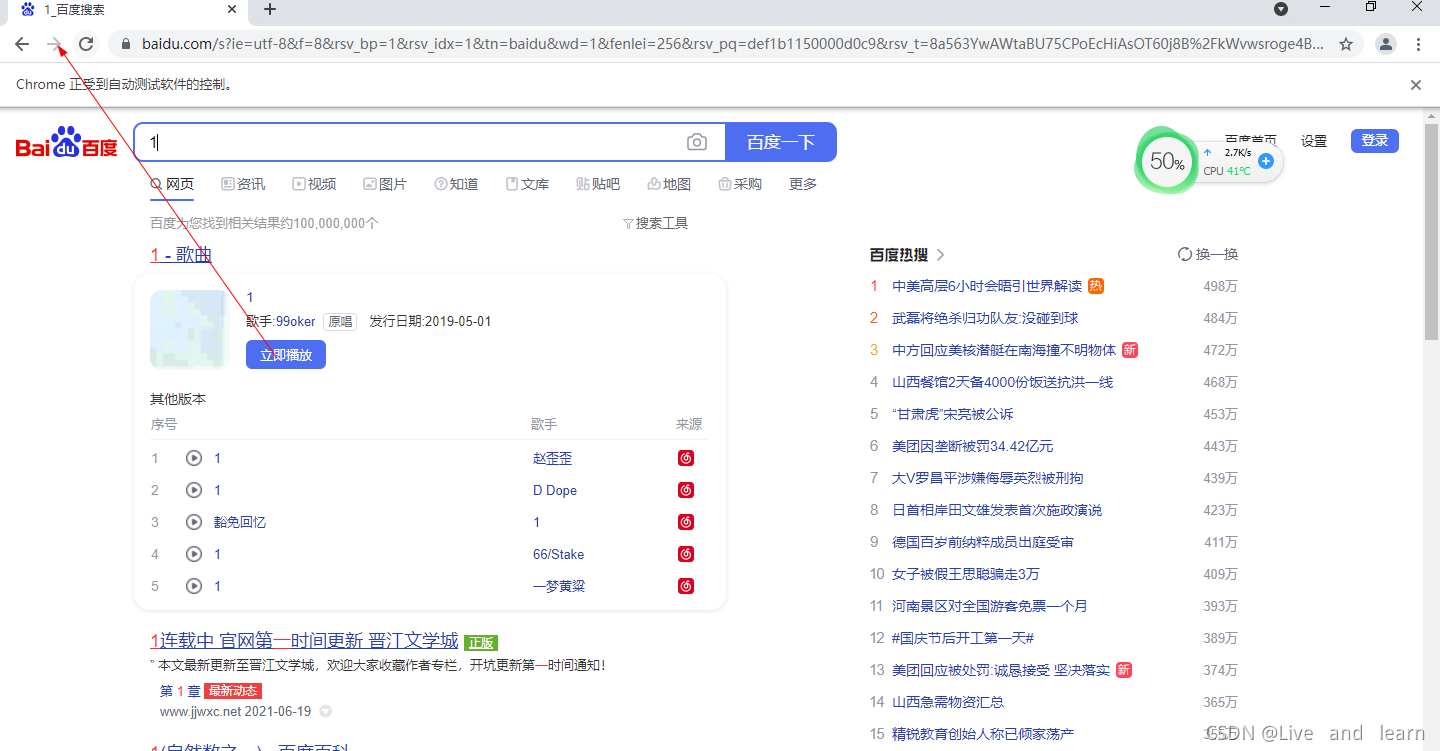Switch to the 资讯 tab

[243, 184]
